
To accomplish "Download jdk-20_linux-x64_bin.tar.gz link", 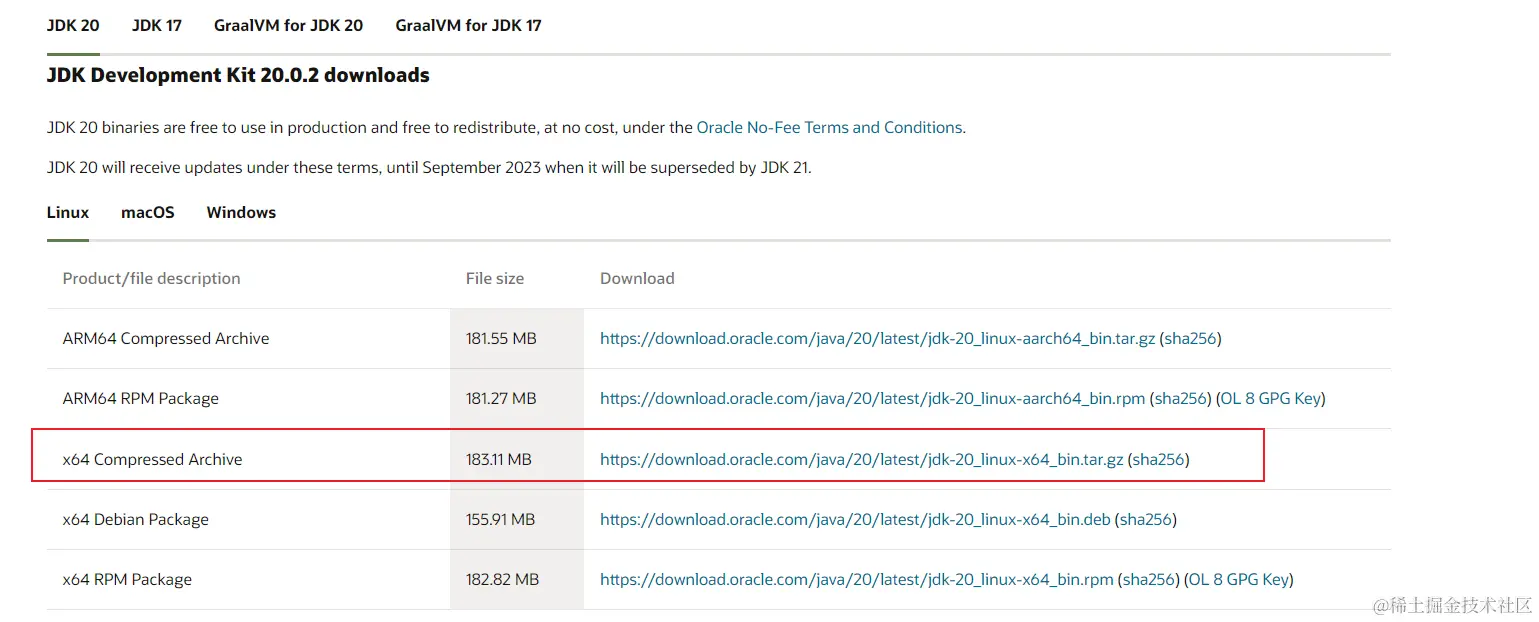I will [x=861, y=459].
